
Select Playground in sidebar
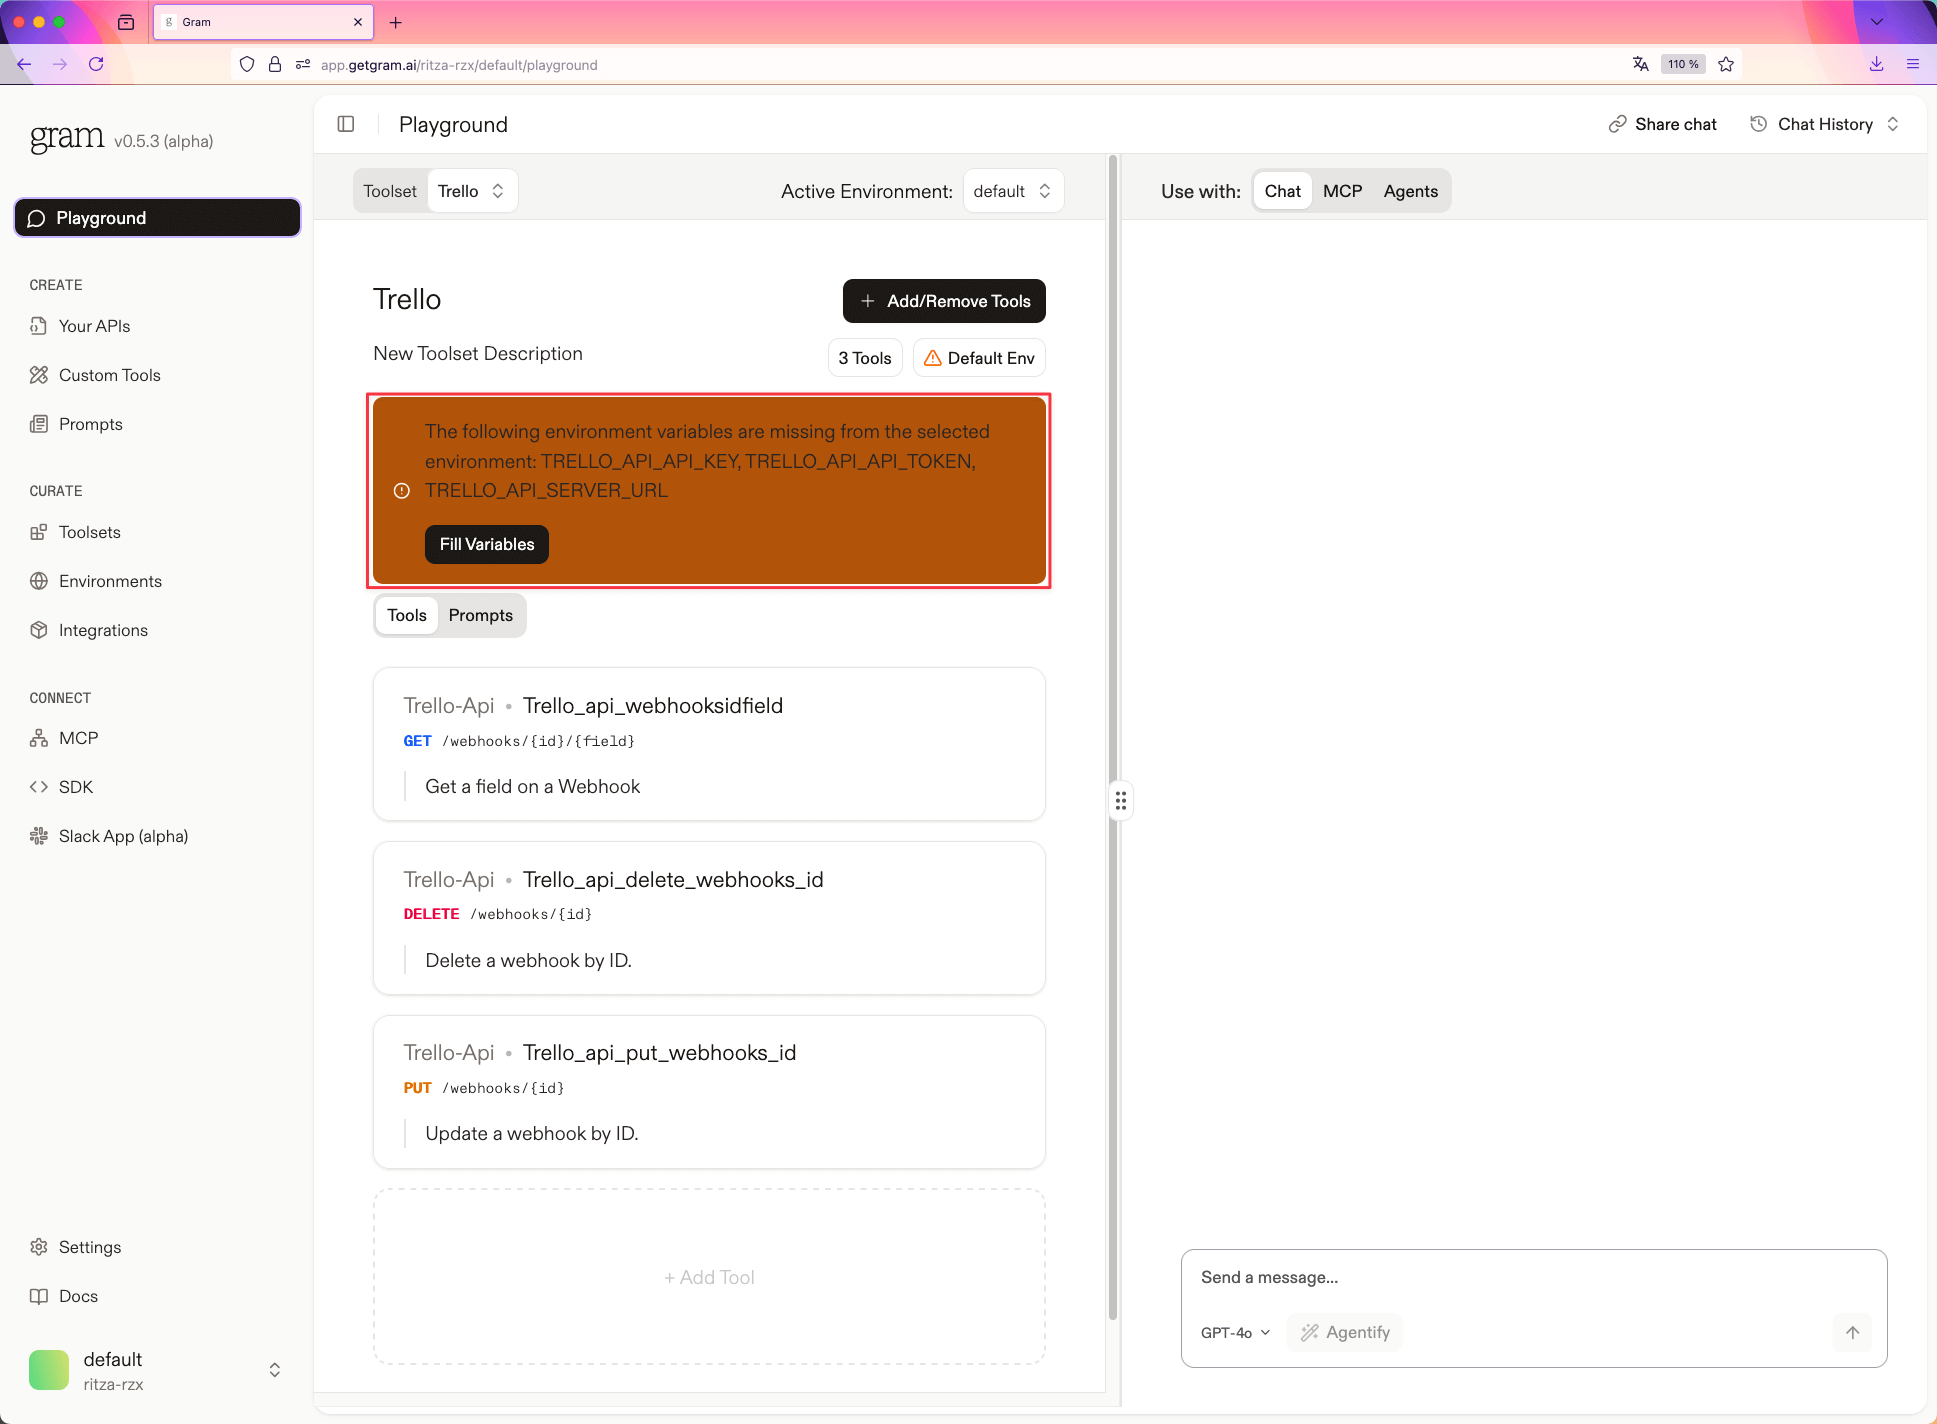(x=157, y=218)
